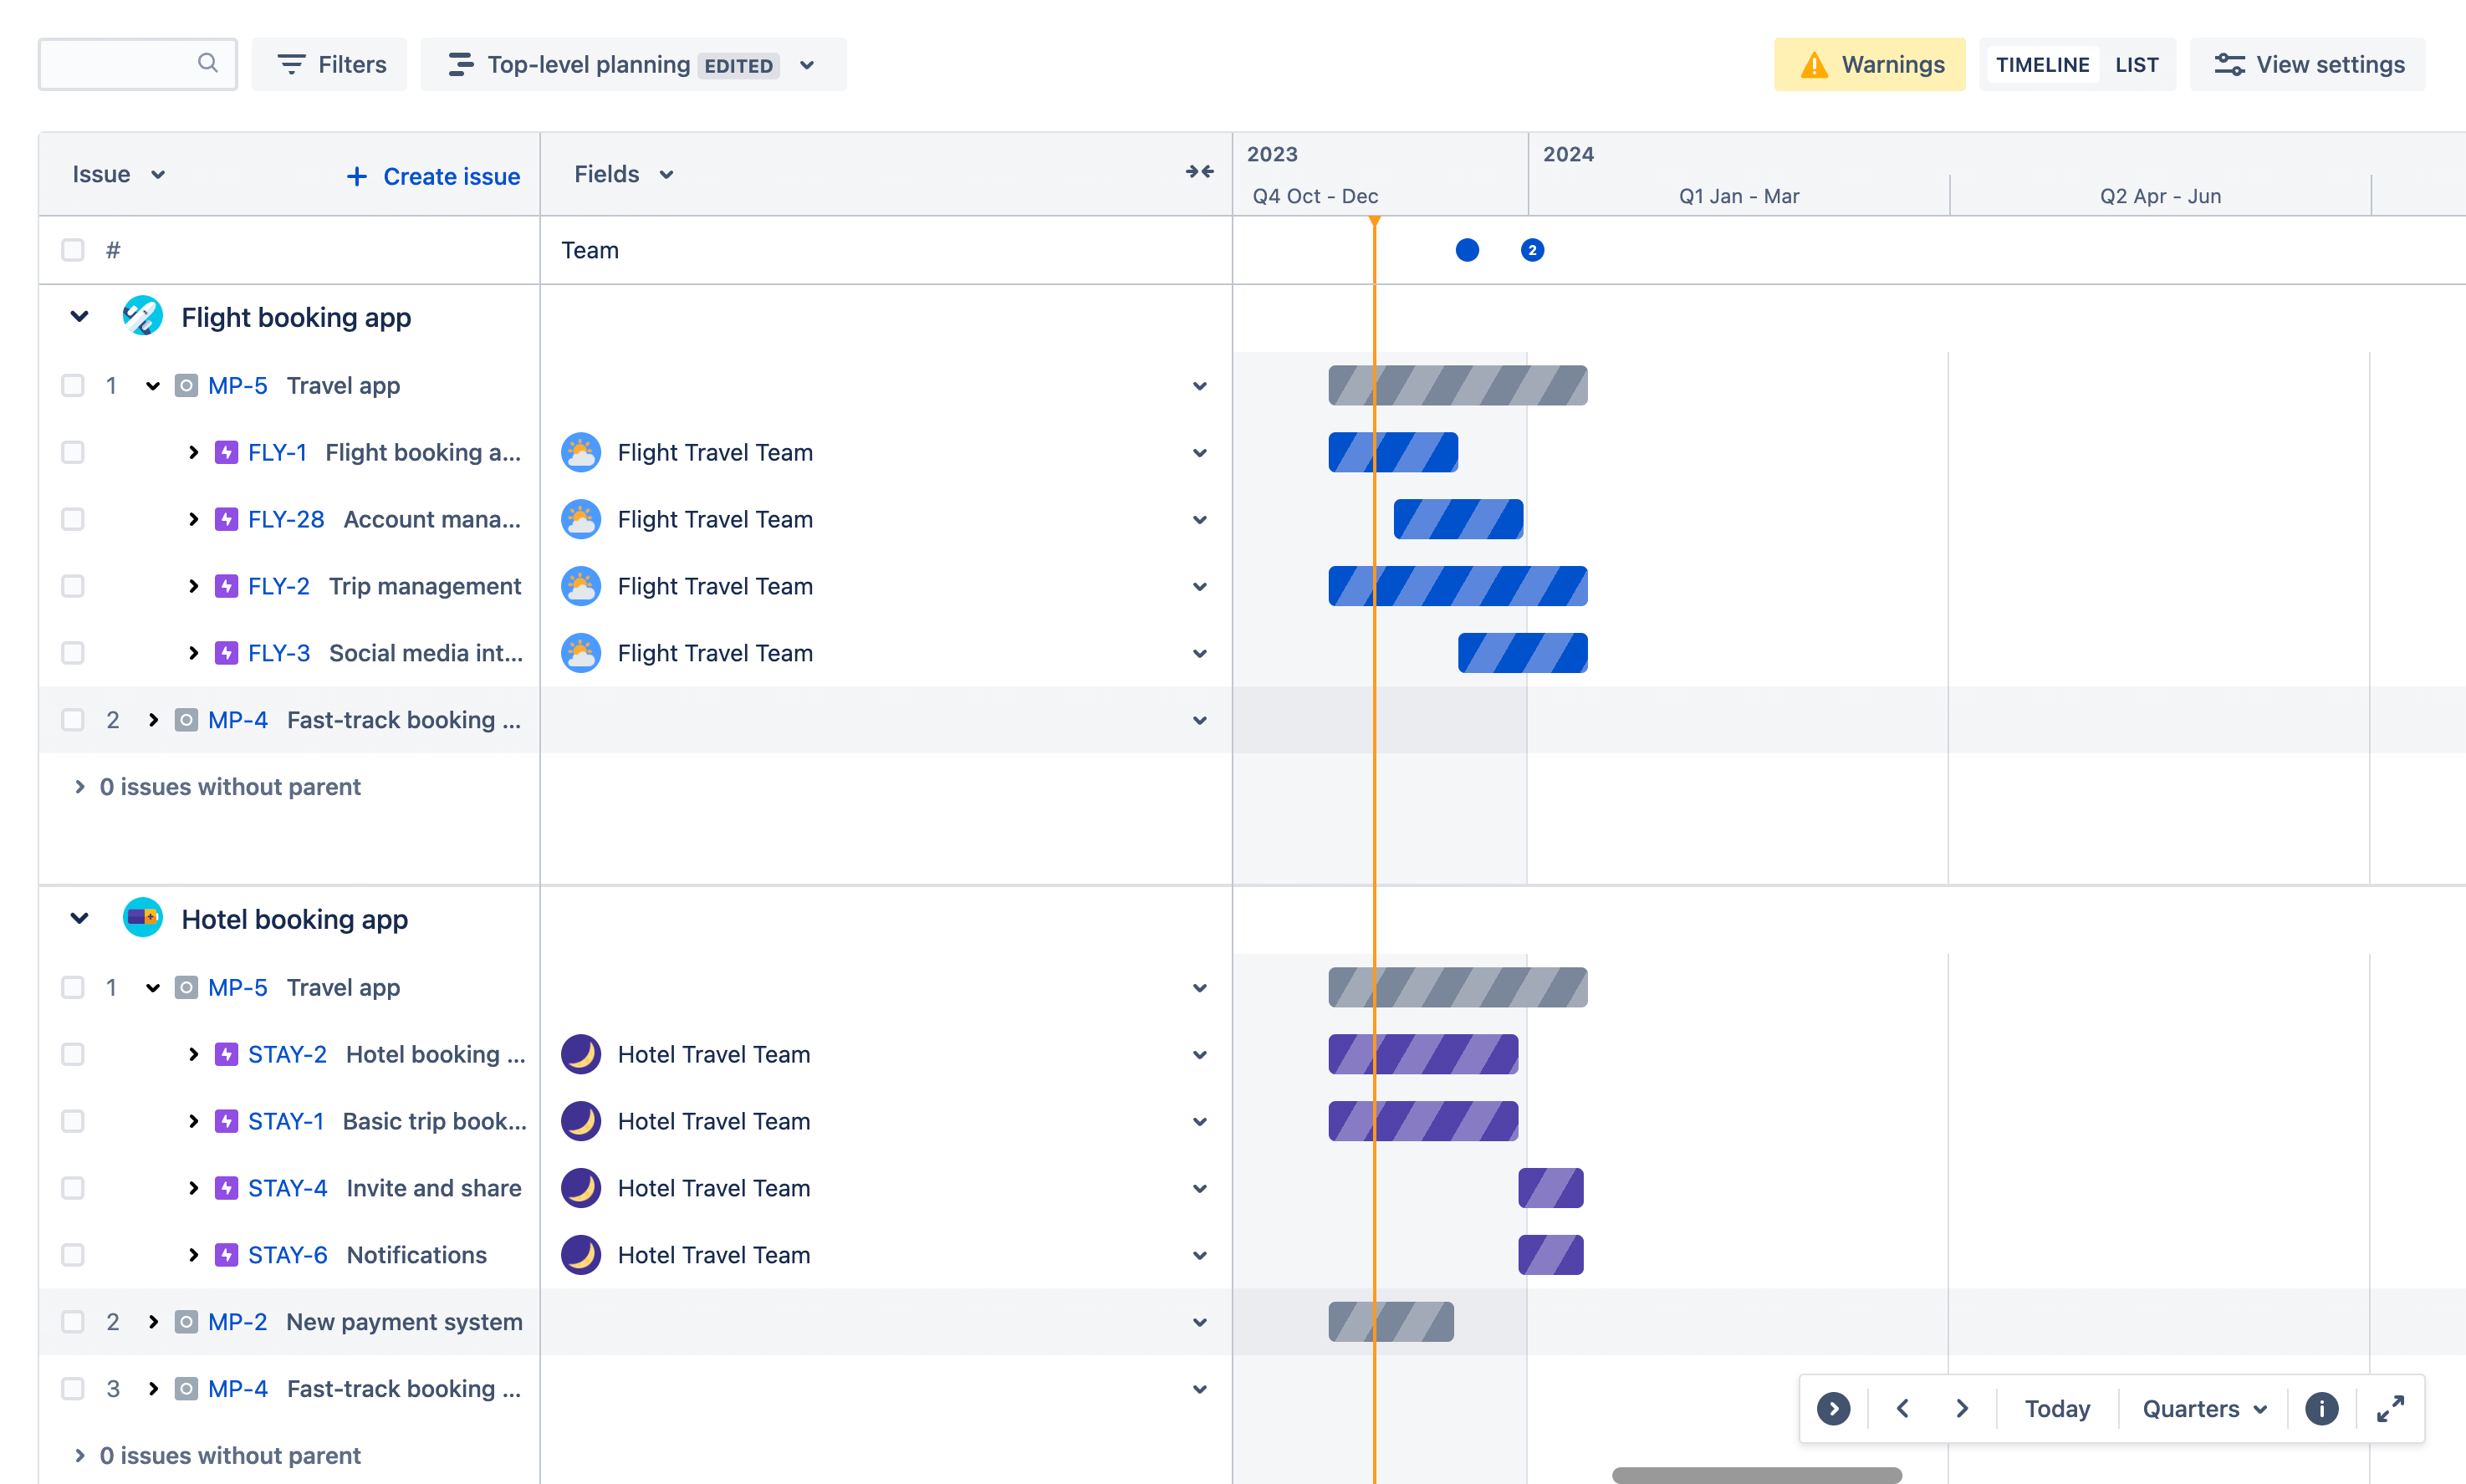Click the MP-2 New payment system icon

188,1322
